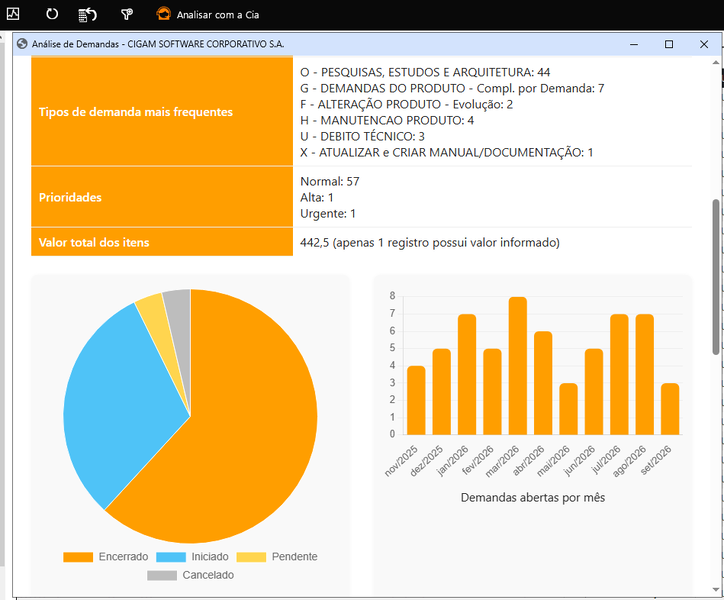Toggle Pendente legend item
The width and height of the screenshot is (724, 600).
(277, 557)
